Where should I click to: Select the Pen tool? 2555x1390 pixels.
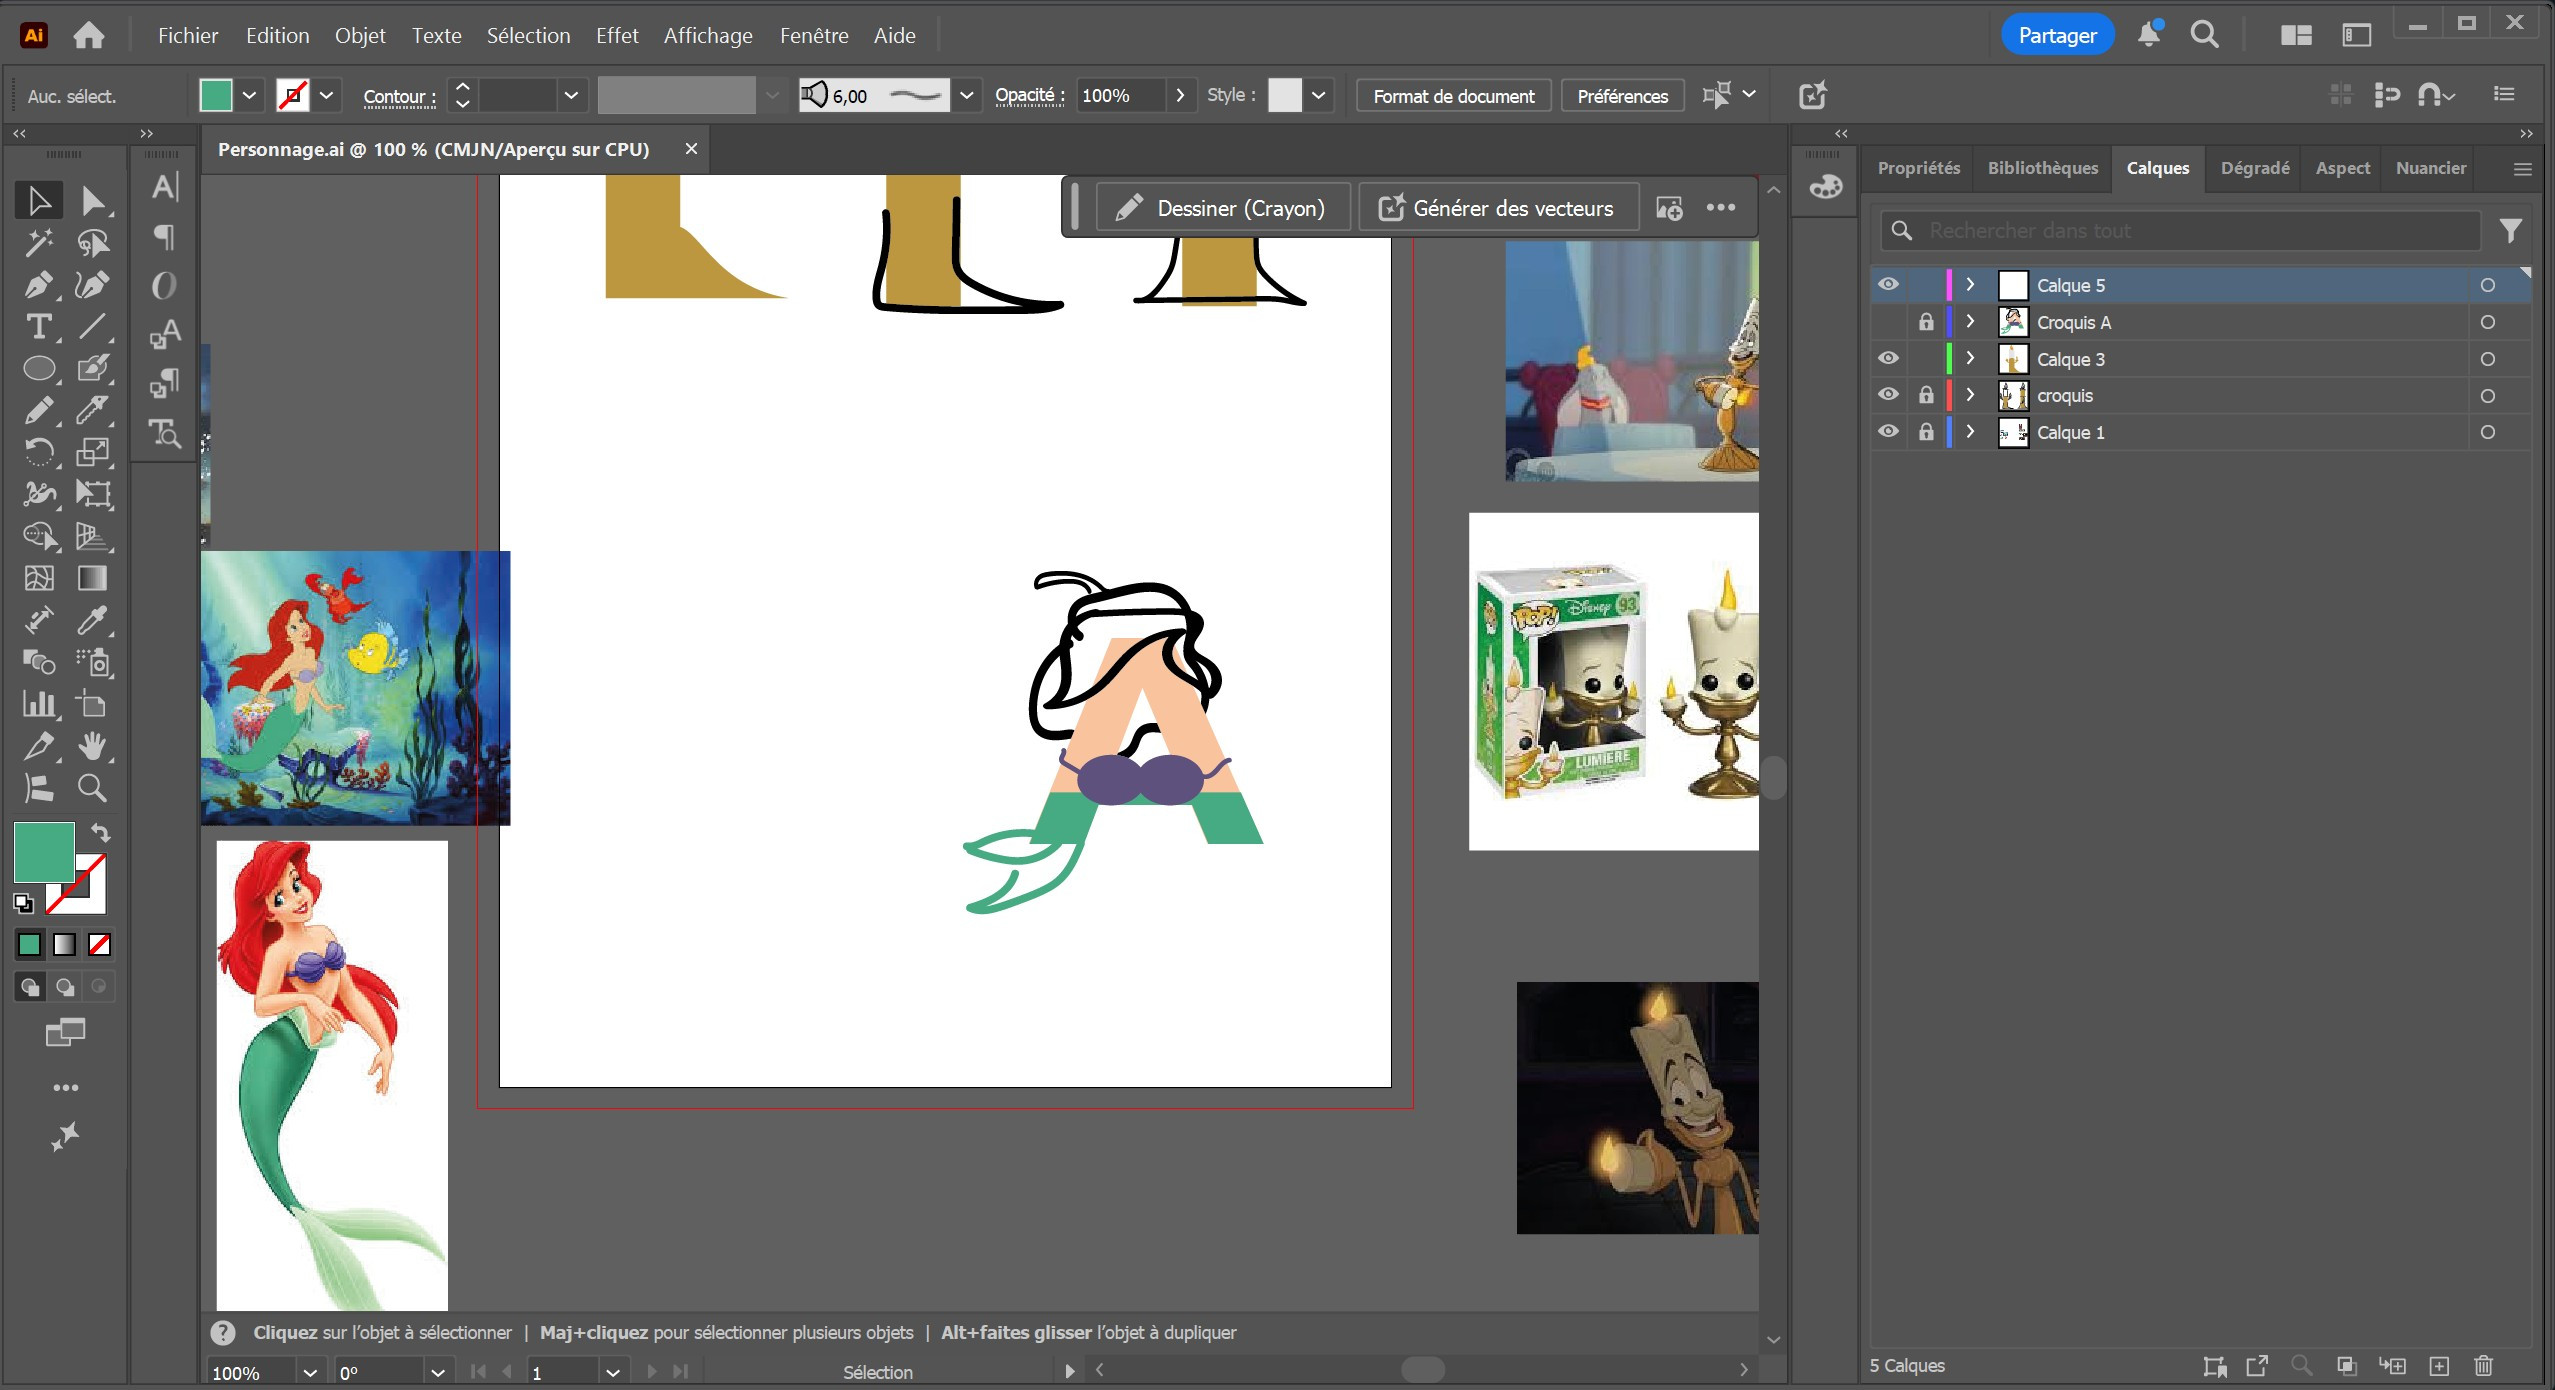[38, 285]
